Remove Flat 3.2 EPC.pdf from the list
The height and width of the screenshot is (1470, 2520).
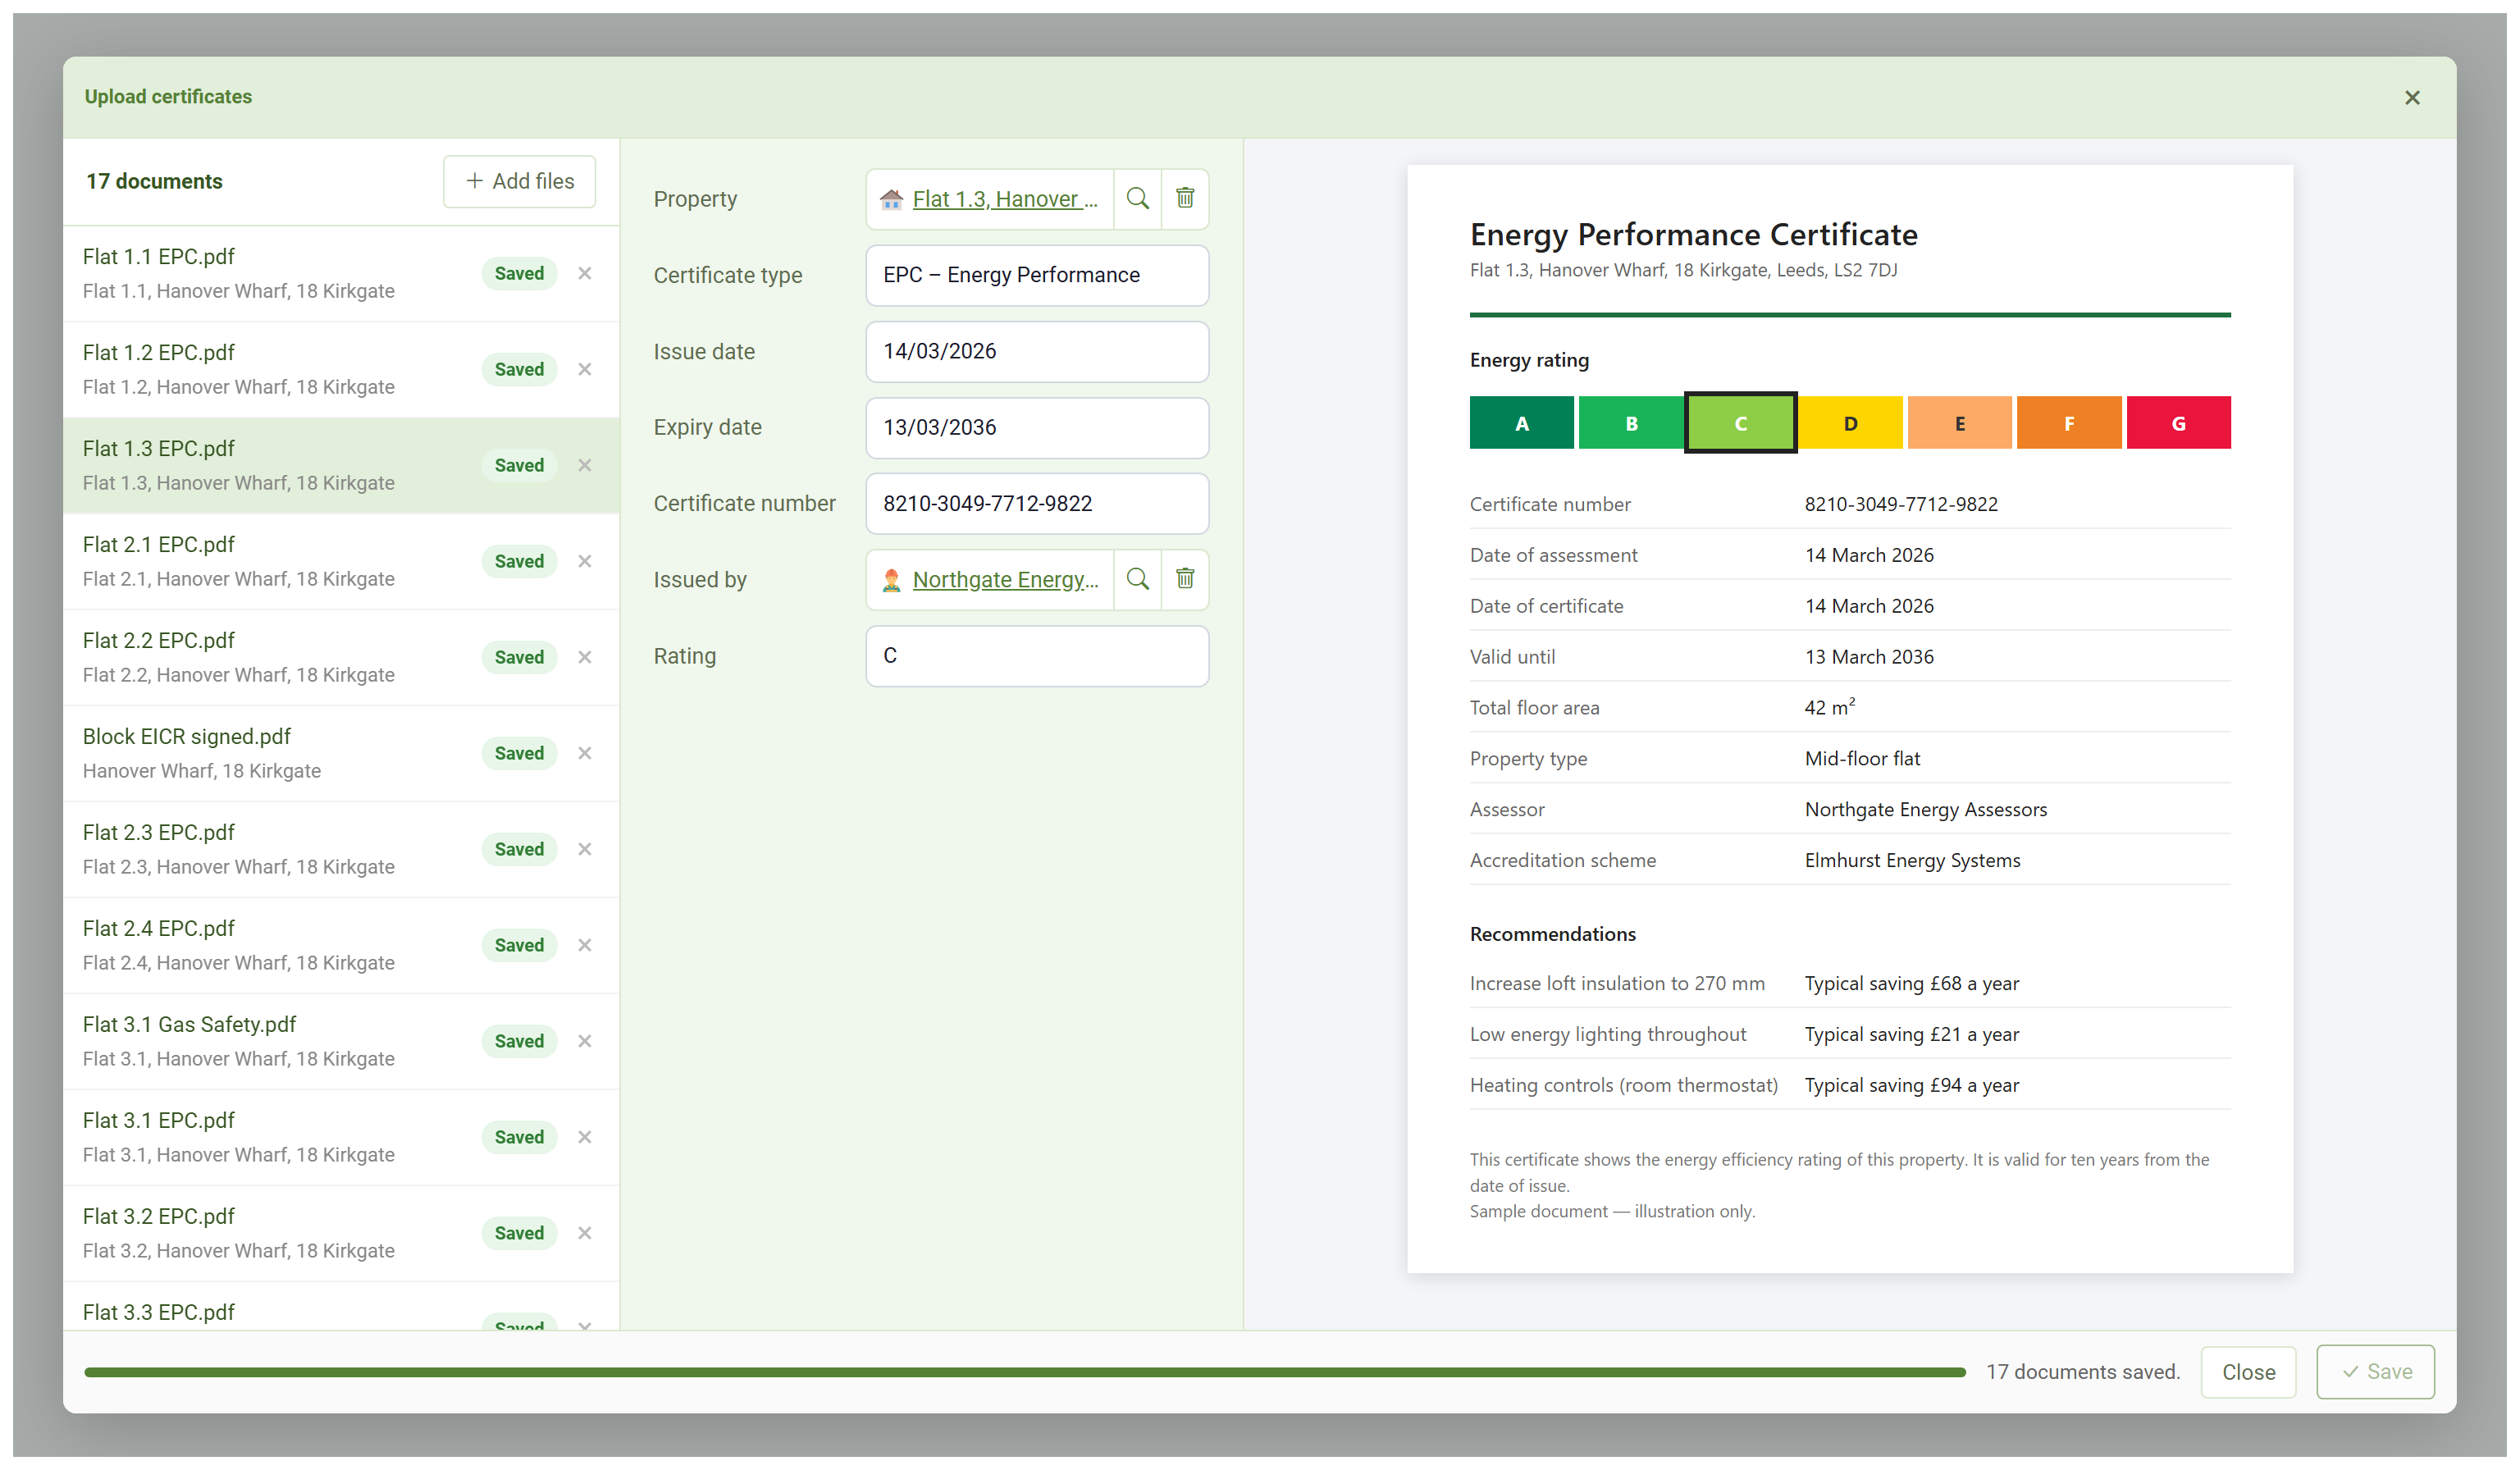click(x=585, y=1233)
